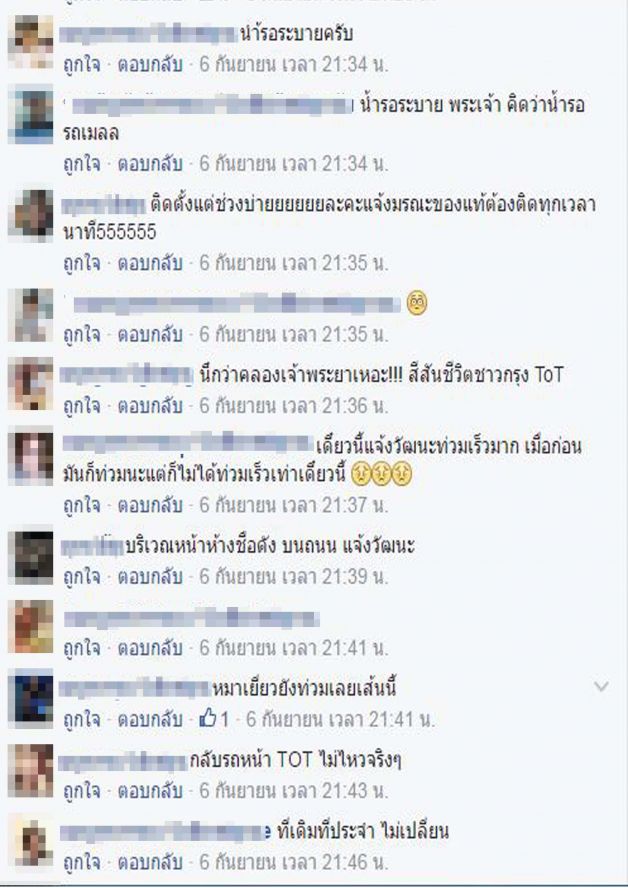Click the avatar beside the กลับรถหน้า TOT comment
Viewport: 628px width, 888px height.
pos(31,770)
